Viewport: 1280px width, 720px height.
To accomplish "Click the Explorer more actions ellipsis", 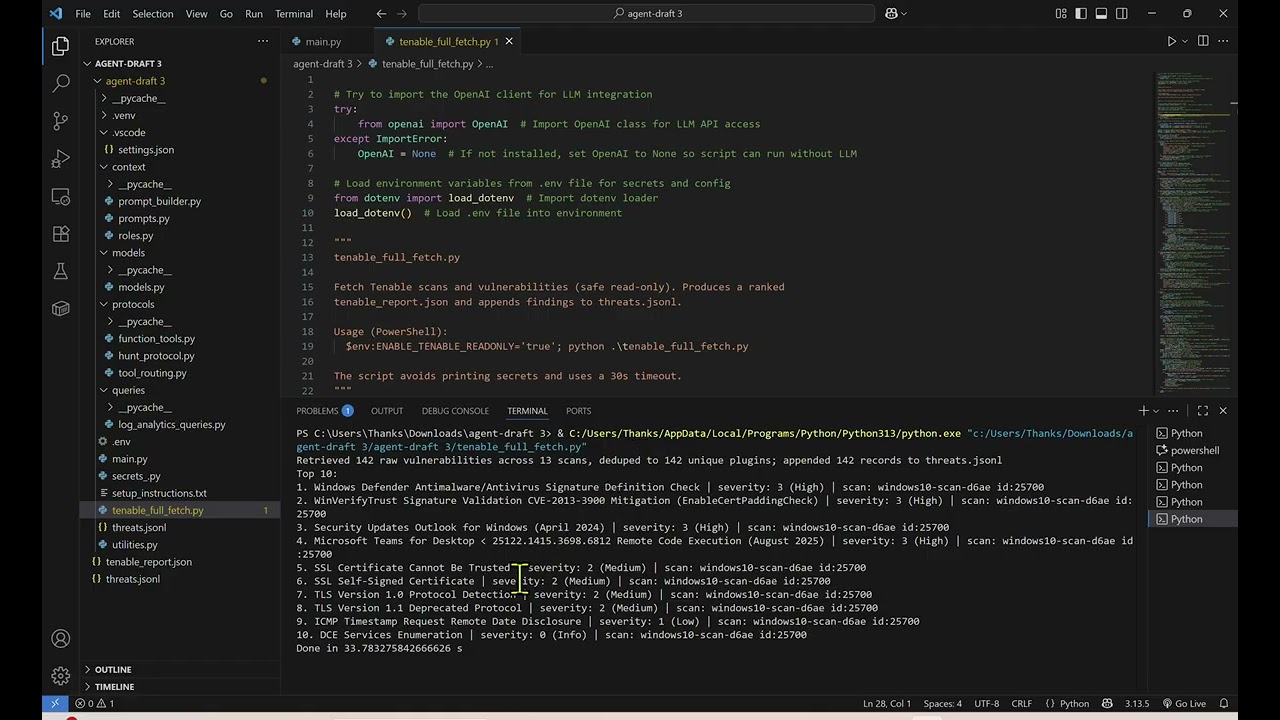I will point(263,41).
